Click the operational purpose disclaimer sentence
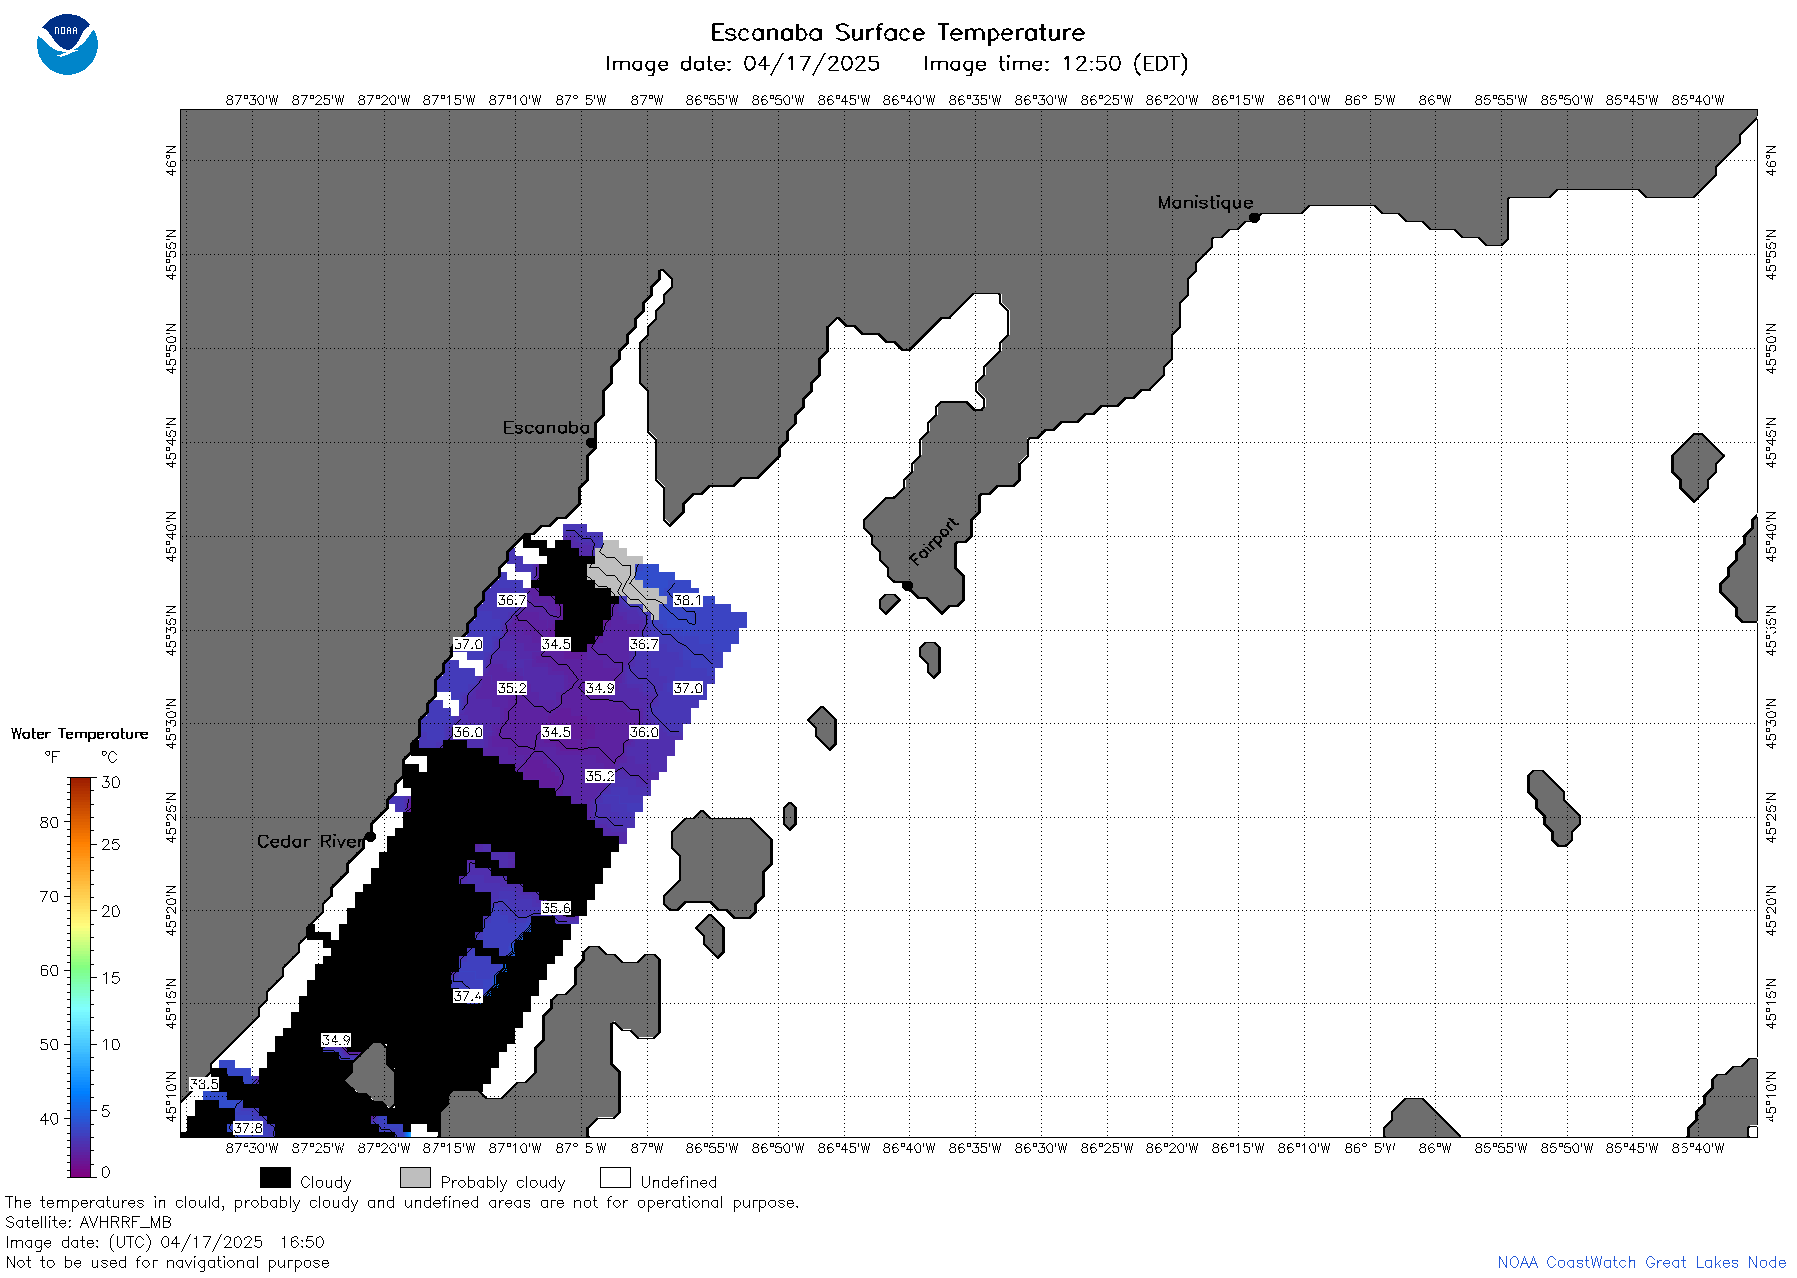This screenshot has width=1797, height=1278. pos(402,1202)
